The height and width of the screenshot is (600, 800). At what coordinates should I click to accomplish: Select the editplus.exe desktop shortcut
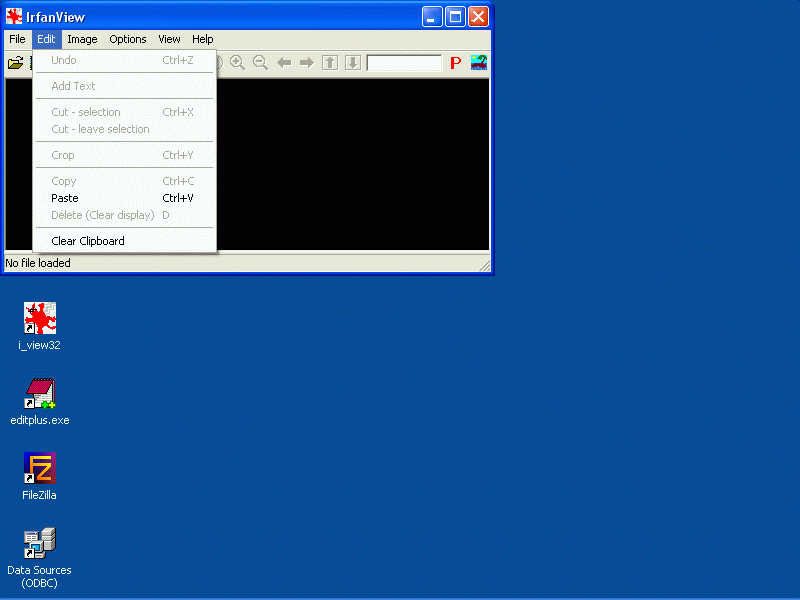[x=40, y=394]
